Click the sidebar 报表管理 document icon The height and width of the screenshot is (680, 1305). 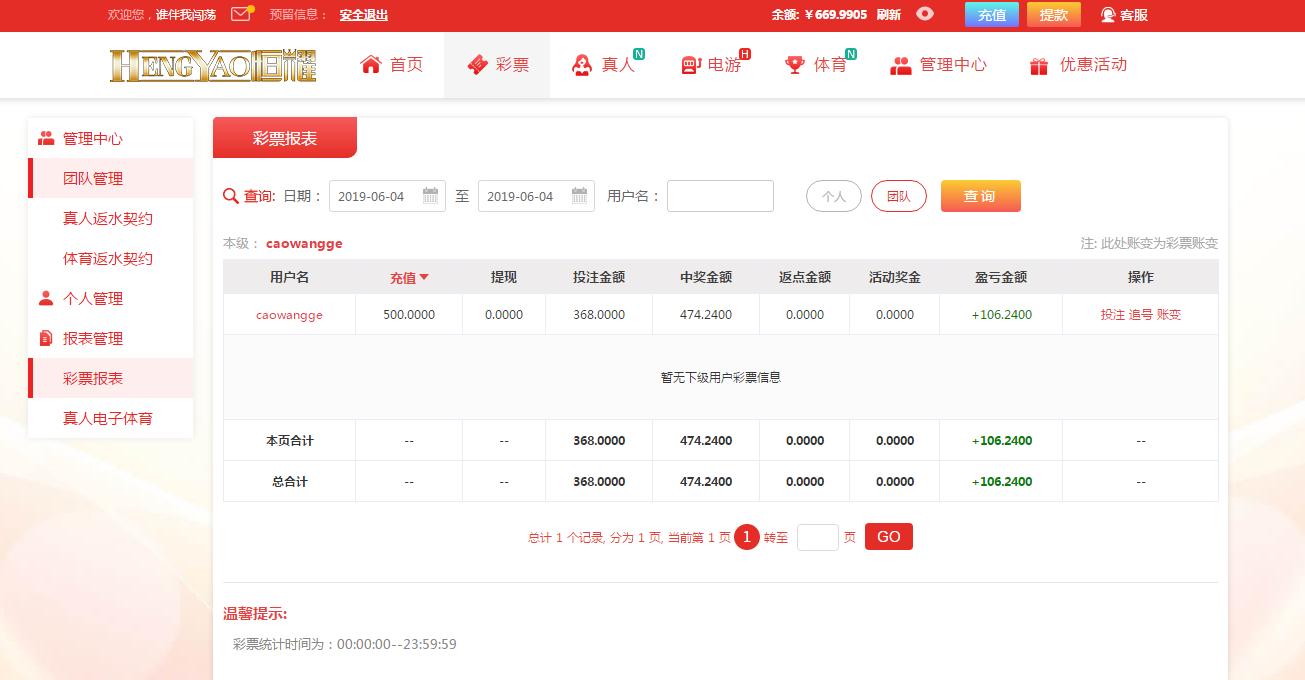click(46, 338)
